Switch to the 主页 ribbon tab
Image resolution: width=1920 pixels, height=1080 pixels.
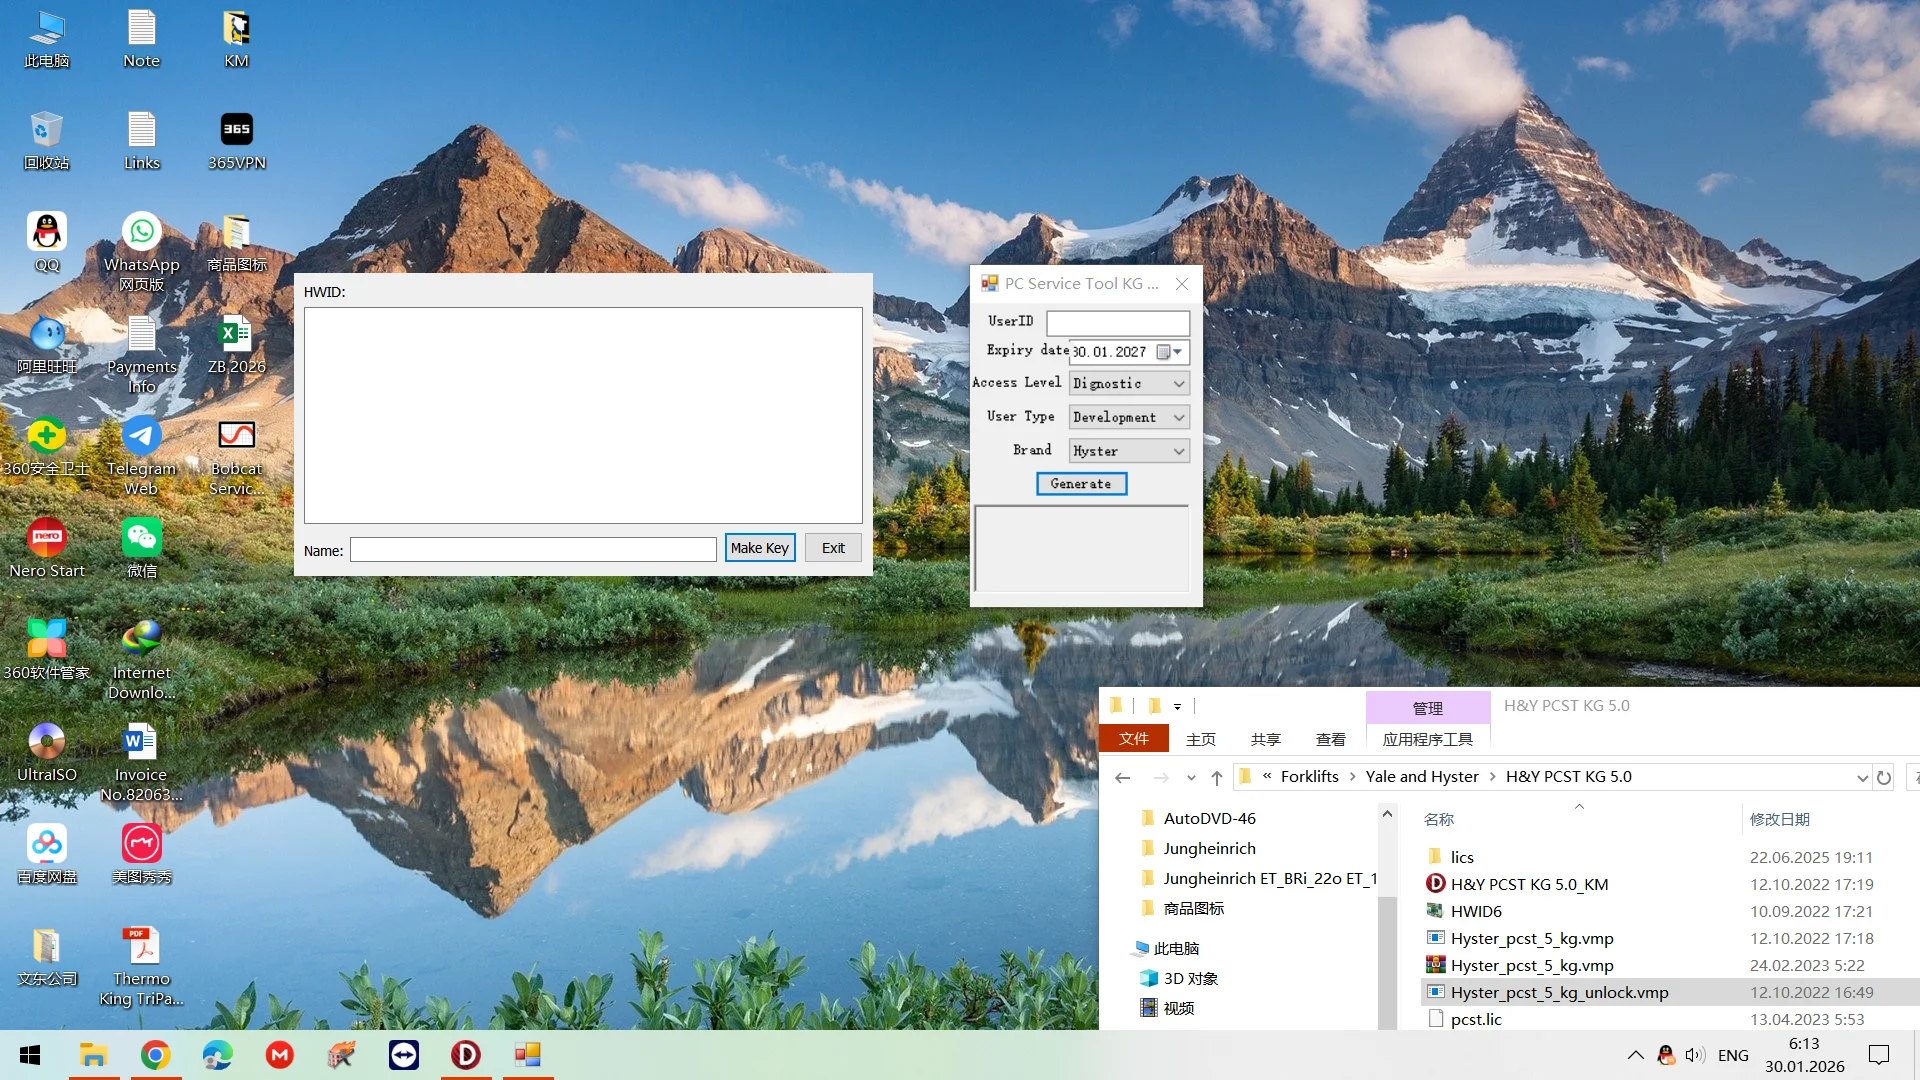point(1201,739)
